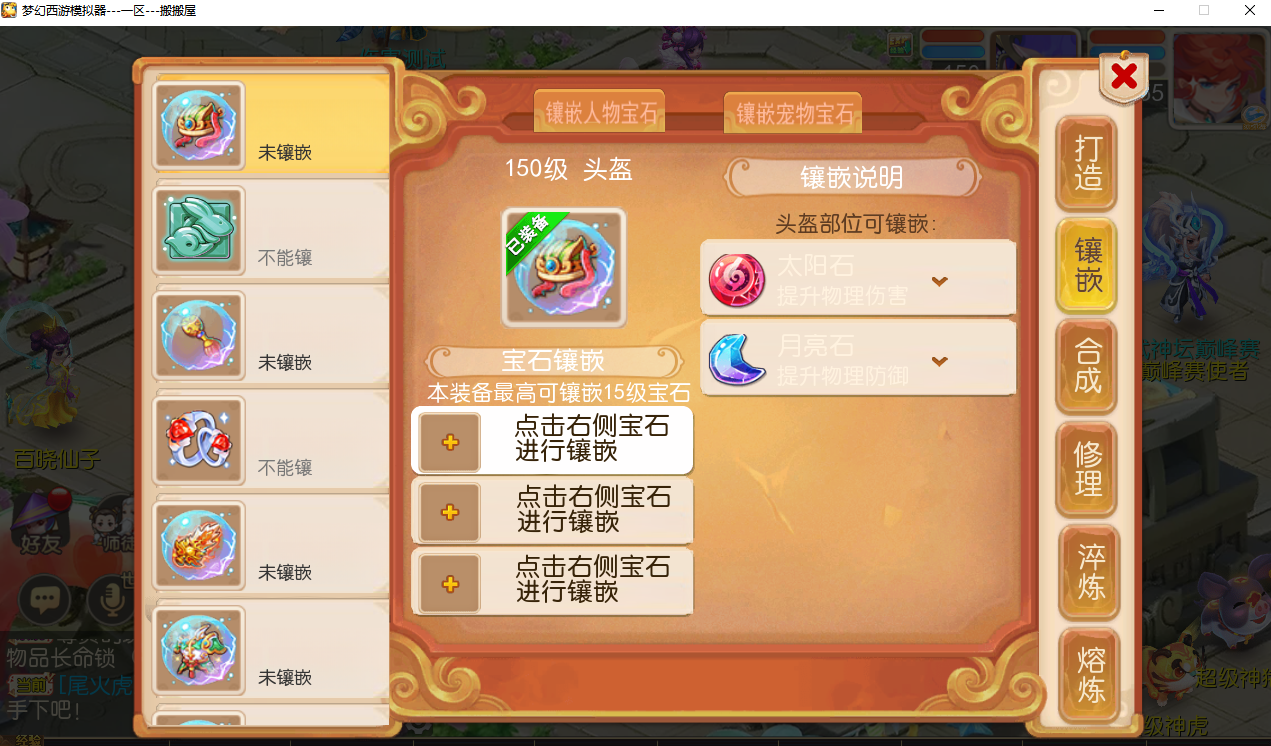This screenshot has height=746, width=1271.
Task: Switch to 镶嵌宠物宝石 tab
Action: click(795, 113)
